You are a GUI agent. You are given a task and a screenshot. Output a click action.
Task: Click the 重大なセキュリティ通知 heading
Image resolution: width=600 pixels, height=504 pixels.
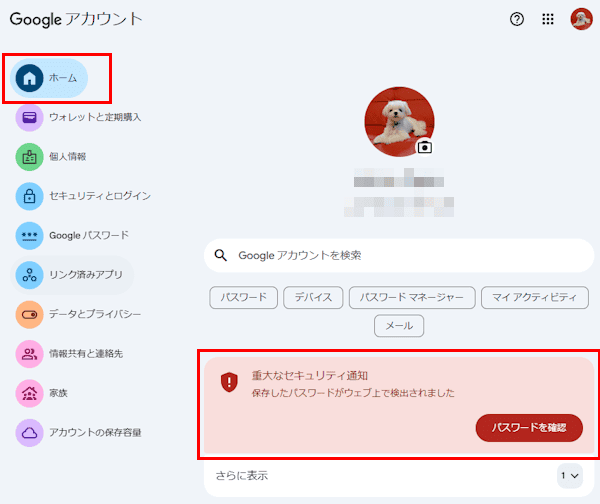pos(310,376)
